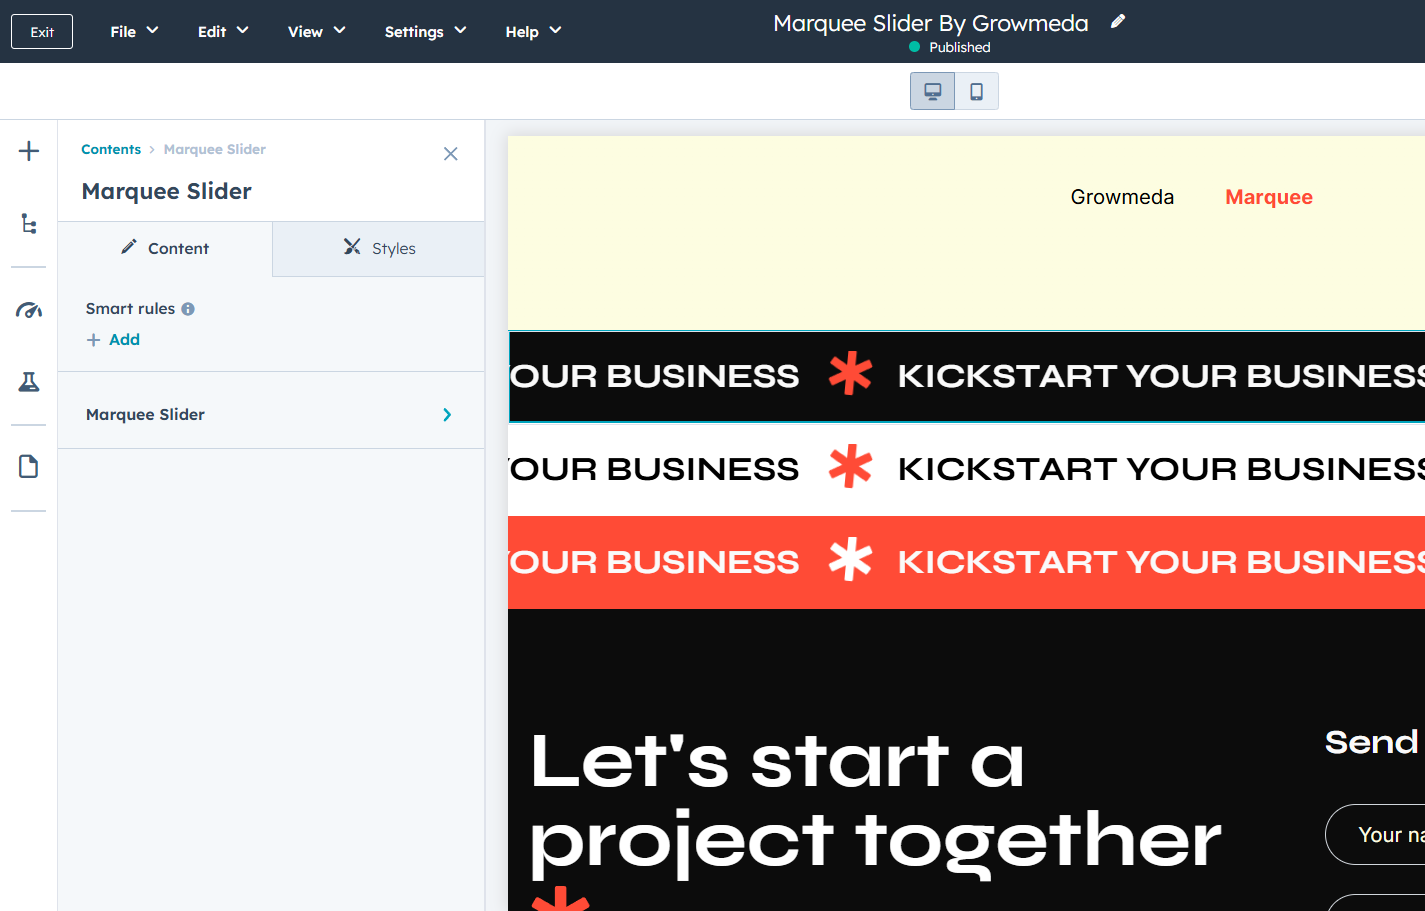Click the page document icon in sidebar
This screenshot has width=1425, height=911.
click(29, 467)
